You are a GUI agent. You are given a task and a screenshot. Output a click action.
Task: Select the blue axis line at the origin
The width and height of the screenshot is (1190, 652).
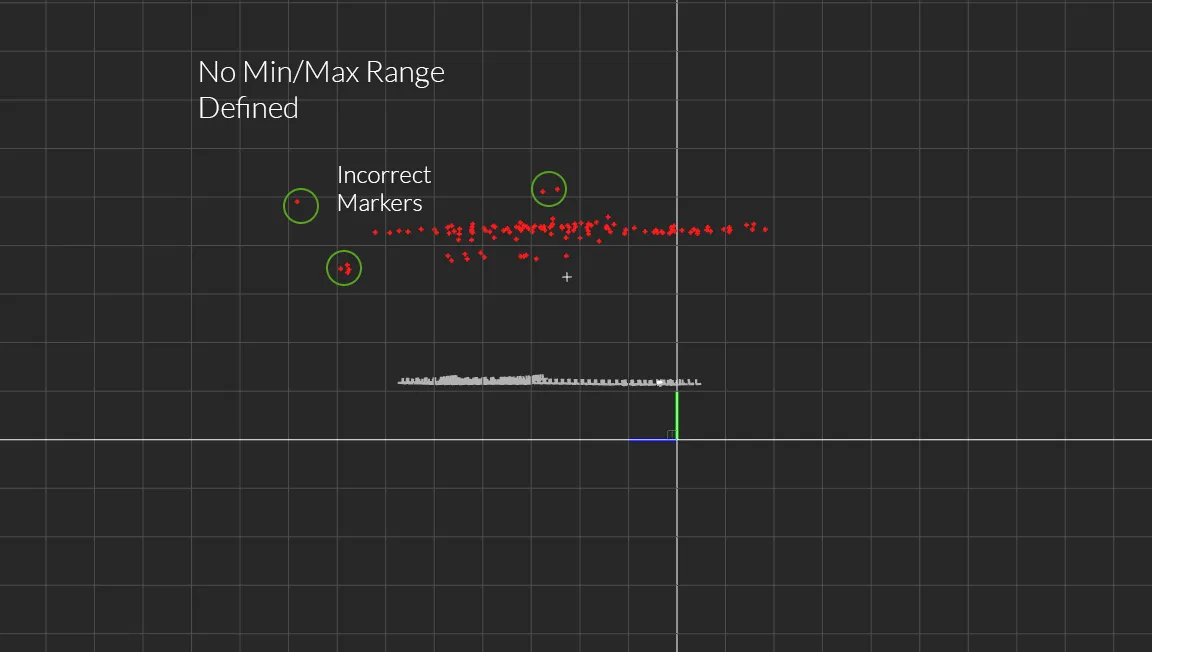tap(652, 439)
